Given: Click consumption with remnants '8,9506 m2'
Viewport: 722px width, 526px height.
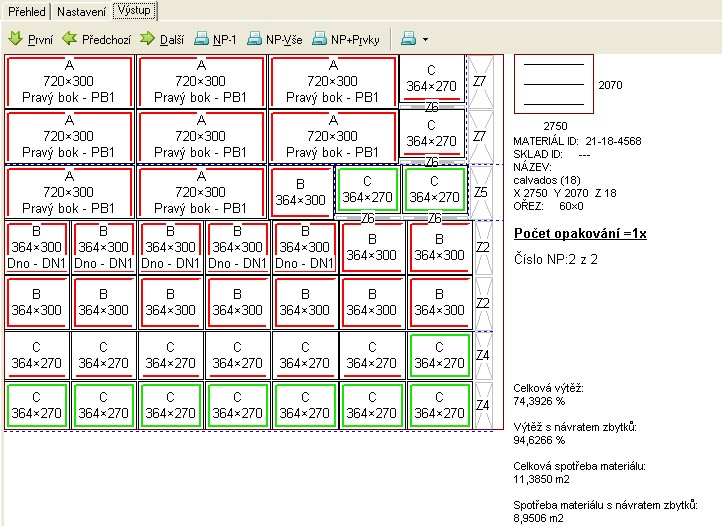Looking at the screenshot, I should (538, 519).
